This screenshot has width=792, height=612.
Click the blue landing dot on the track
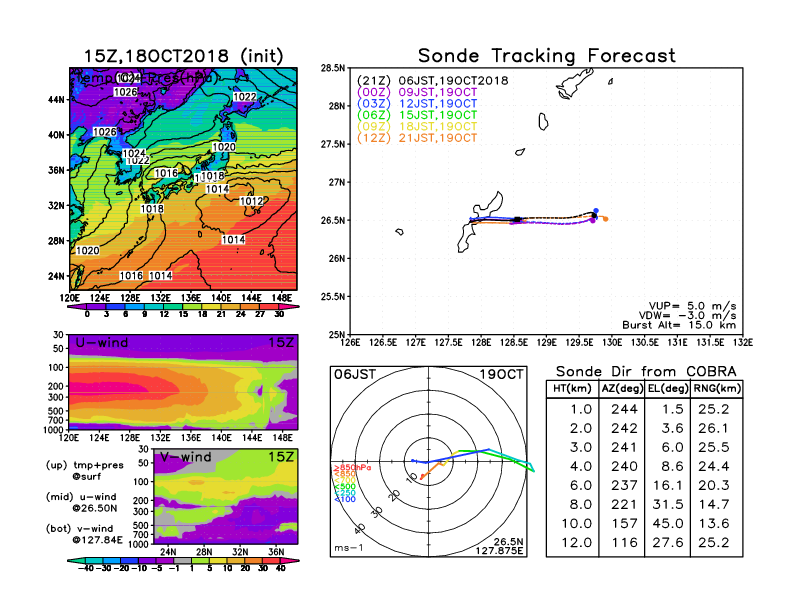point(596,211)
